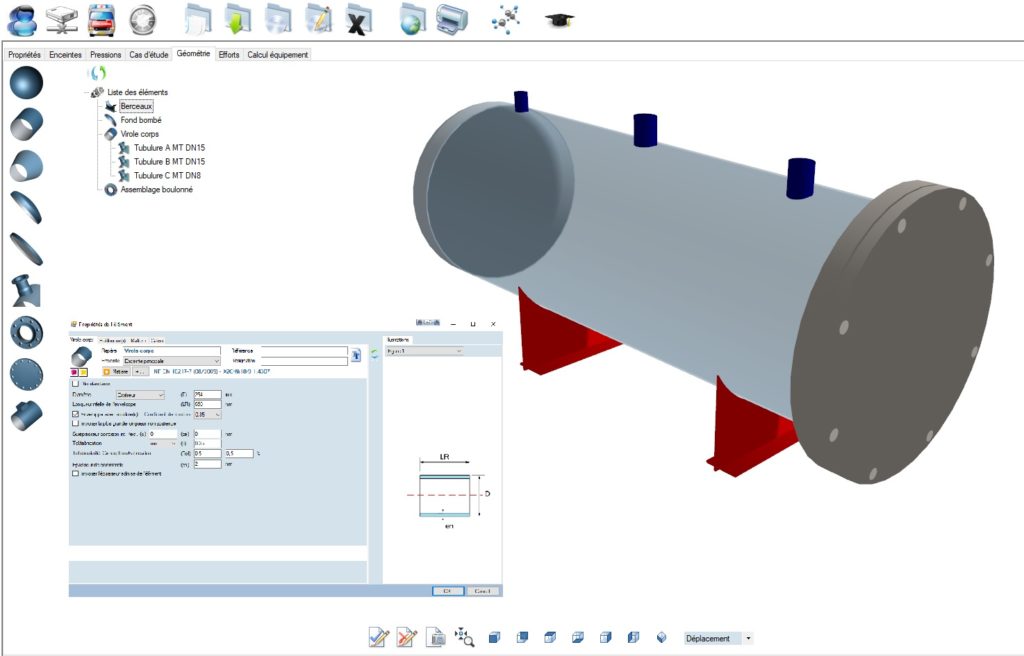The height and width of the screenshot is (656, 1024).
Task: Toggle the checked checkbox beside coefficient 0.85
Action: (x=75, y=414)
